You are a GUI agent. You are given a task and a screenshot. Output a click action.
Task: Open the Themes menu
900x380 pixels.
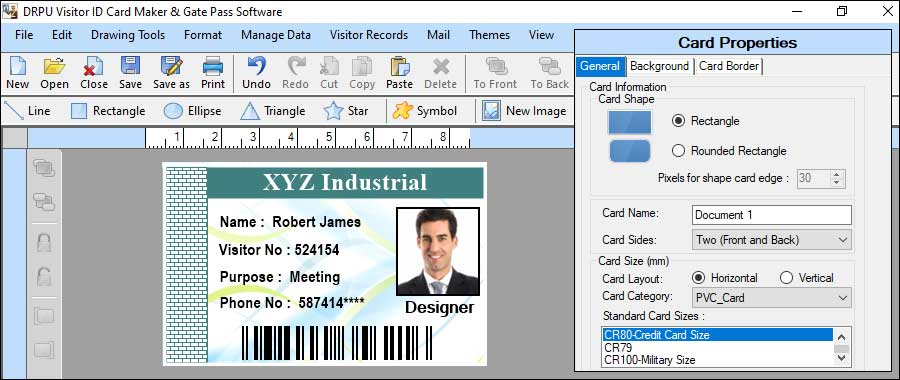point(490,35)
